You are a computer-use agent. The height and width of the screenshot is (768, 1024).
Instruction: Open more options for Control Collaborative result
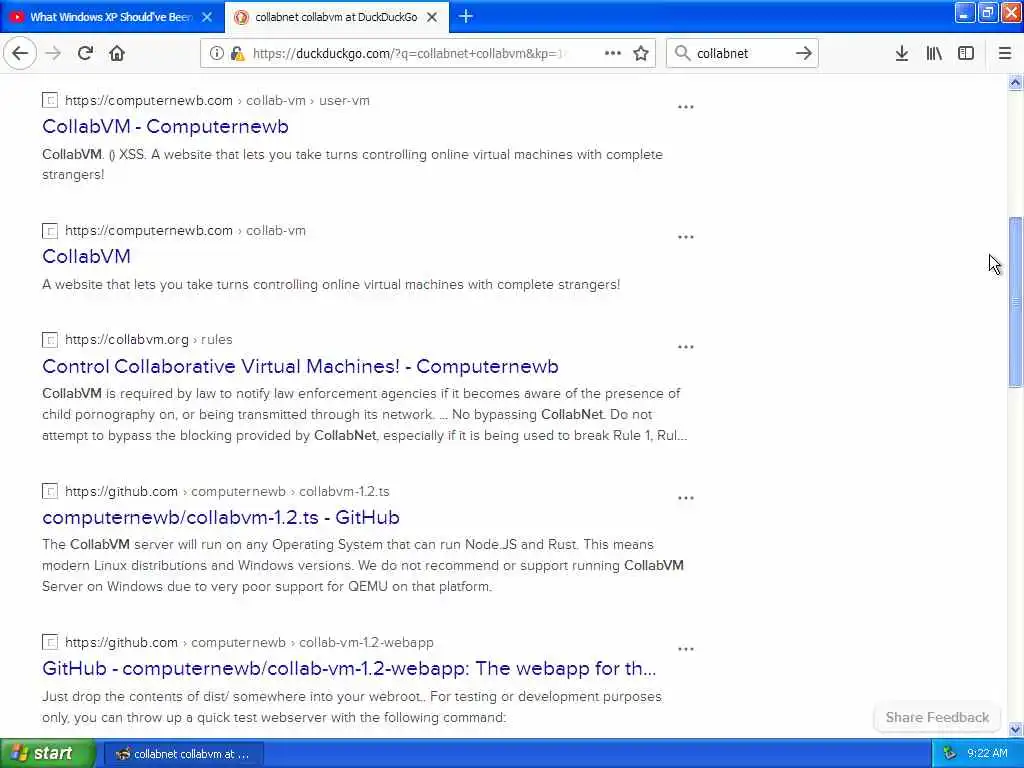pos(686,347)
